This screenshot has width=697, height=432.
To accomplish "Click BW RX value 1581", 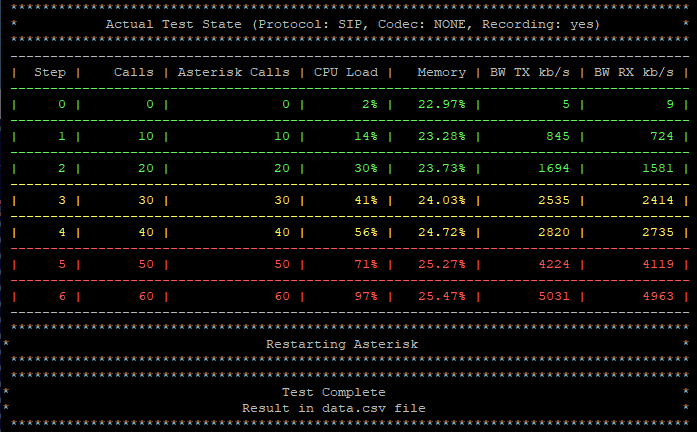I will coord(658,168).
